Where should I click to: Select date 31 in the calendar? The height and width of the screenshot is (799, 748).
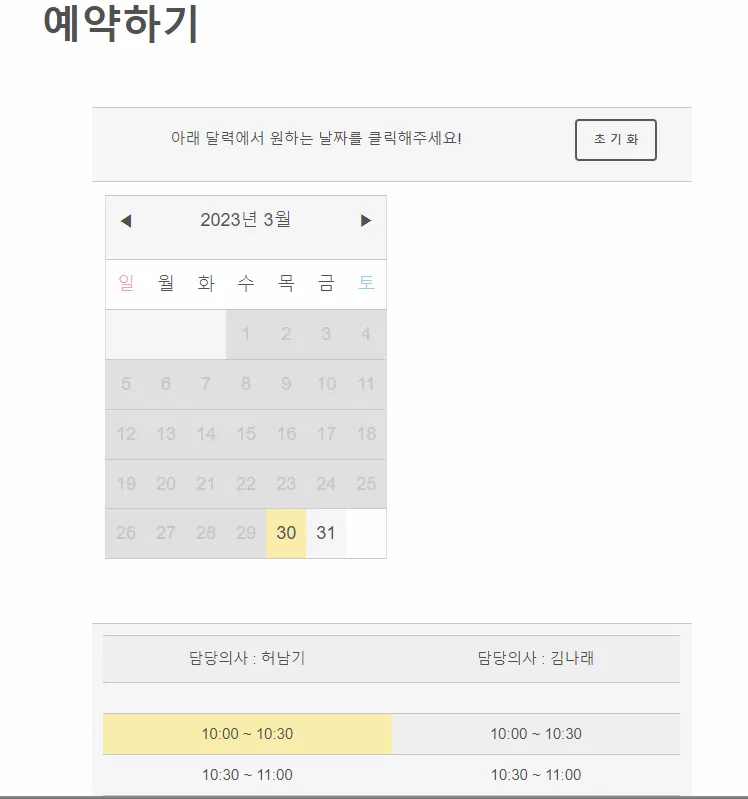pos(326,533)
